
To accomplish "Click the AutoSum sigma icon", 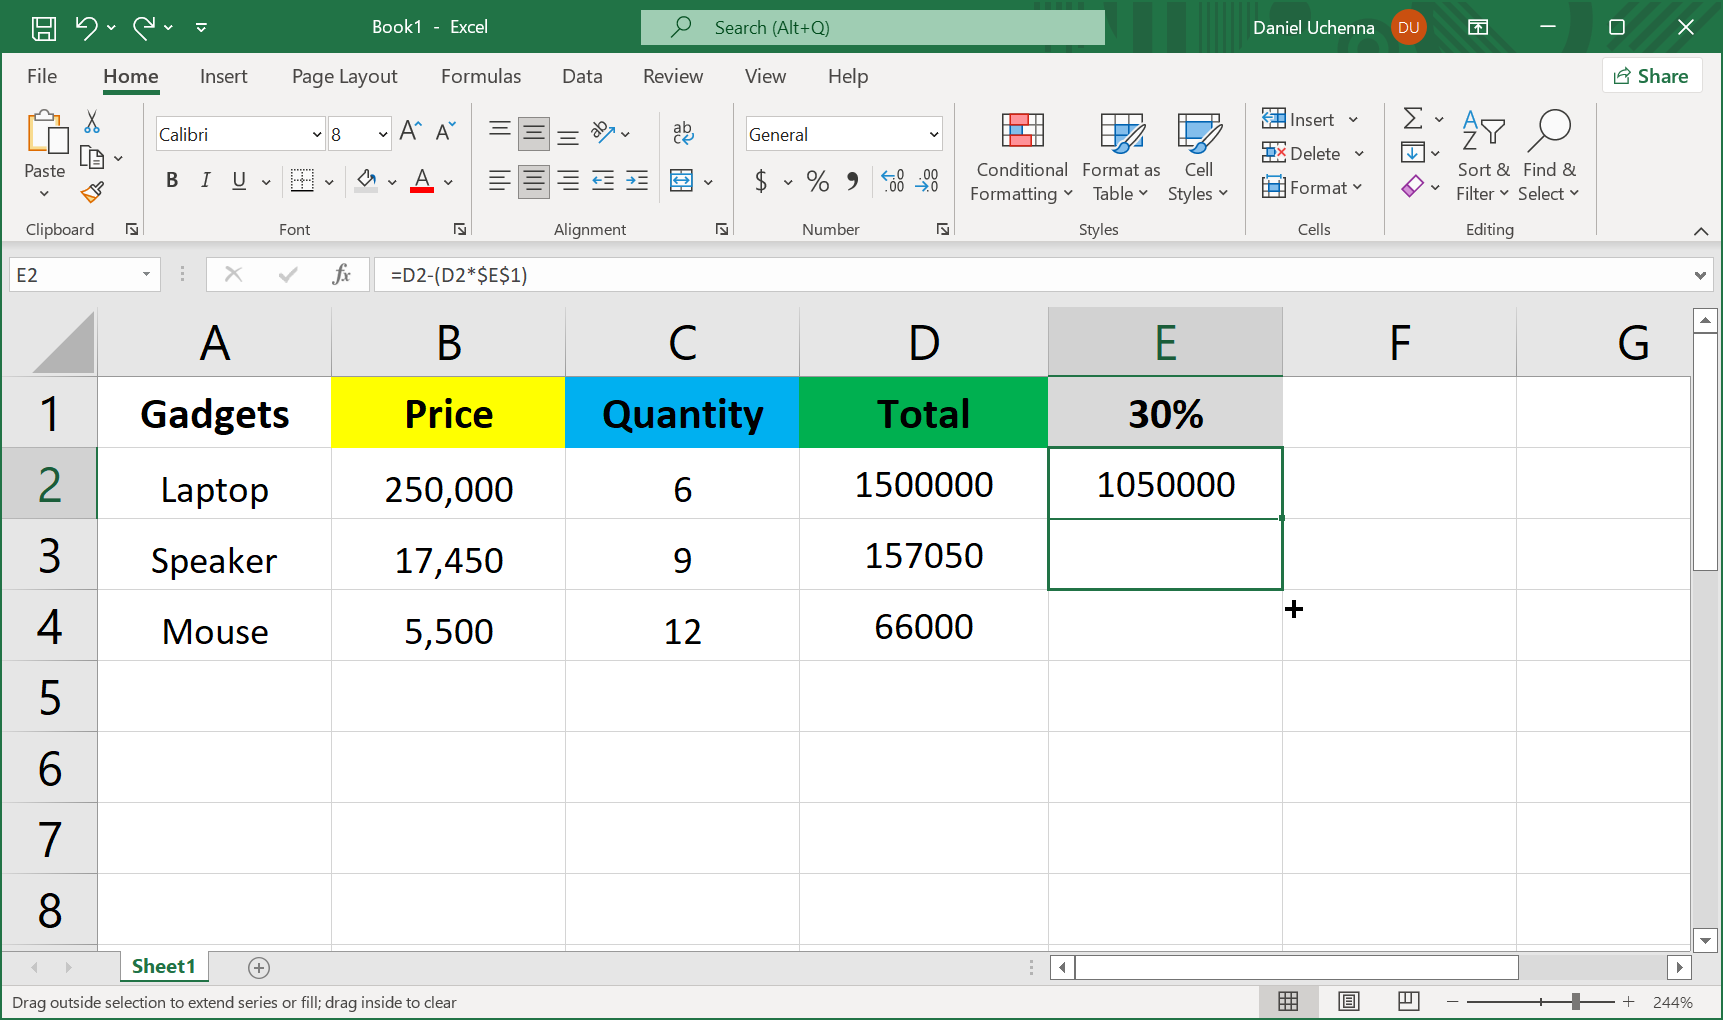I will pyautogui.click(x=1412, y=119).
